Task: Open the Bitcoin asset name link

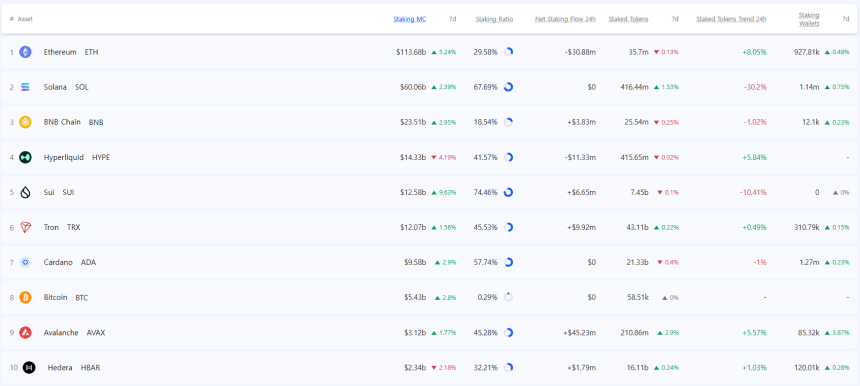Action: pos(55,298)
